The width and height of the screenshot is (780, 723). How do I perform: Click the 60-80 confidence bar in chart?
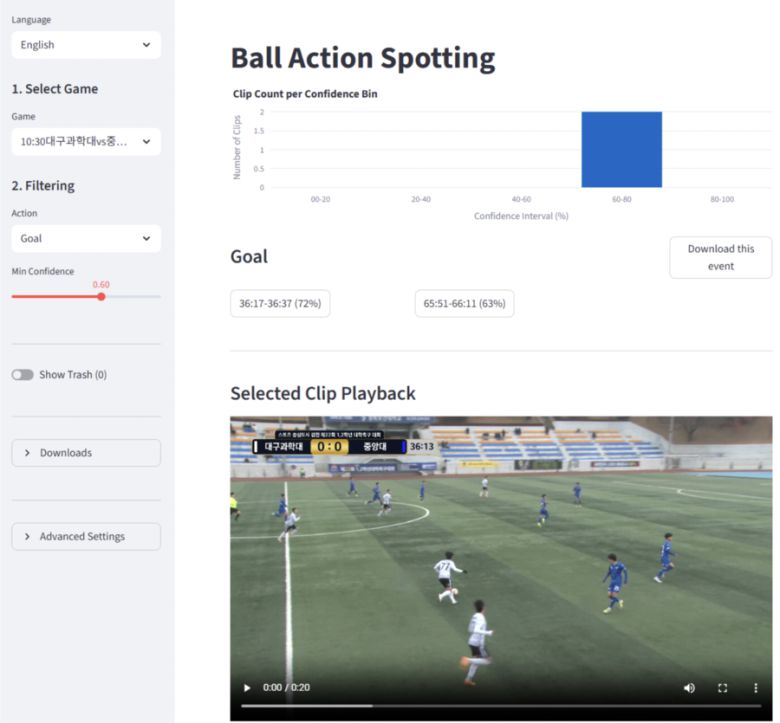[621, 150]
